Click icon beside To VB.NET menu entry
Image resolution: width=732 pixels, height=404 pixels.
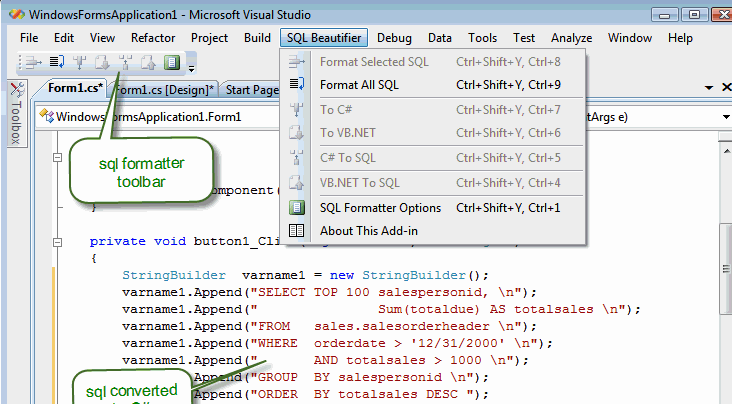[x=296, y=133]
